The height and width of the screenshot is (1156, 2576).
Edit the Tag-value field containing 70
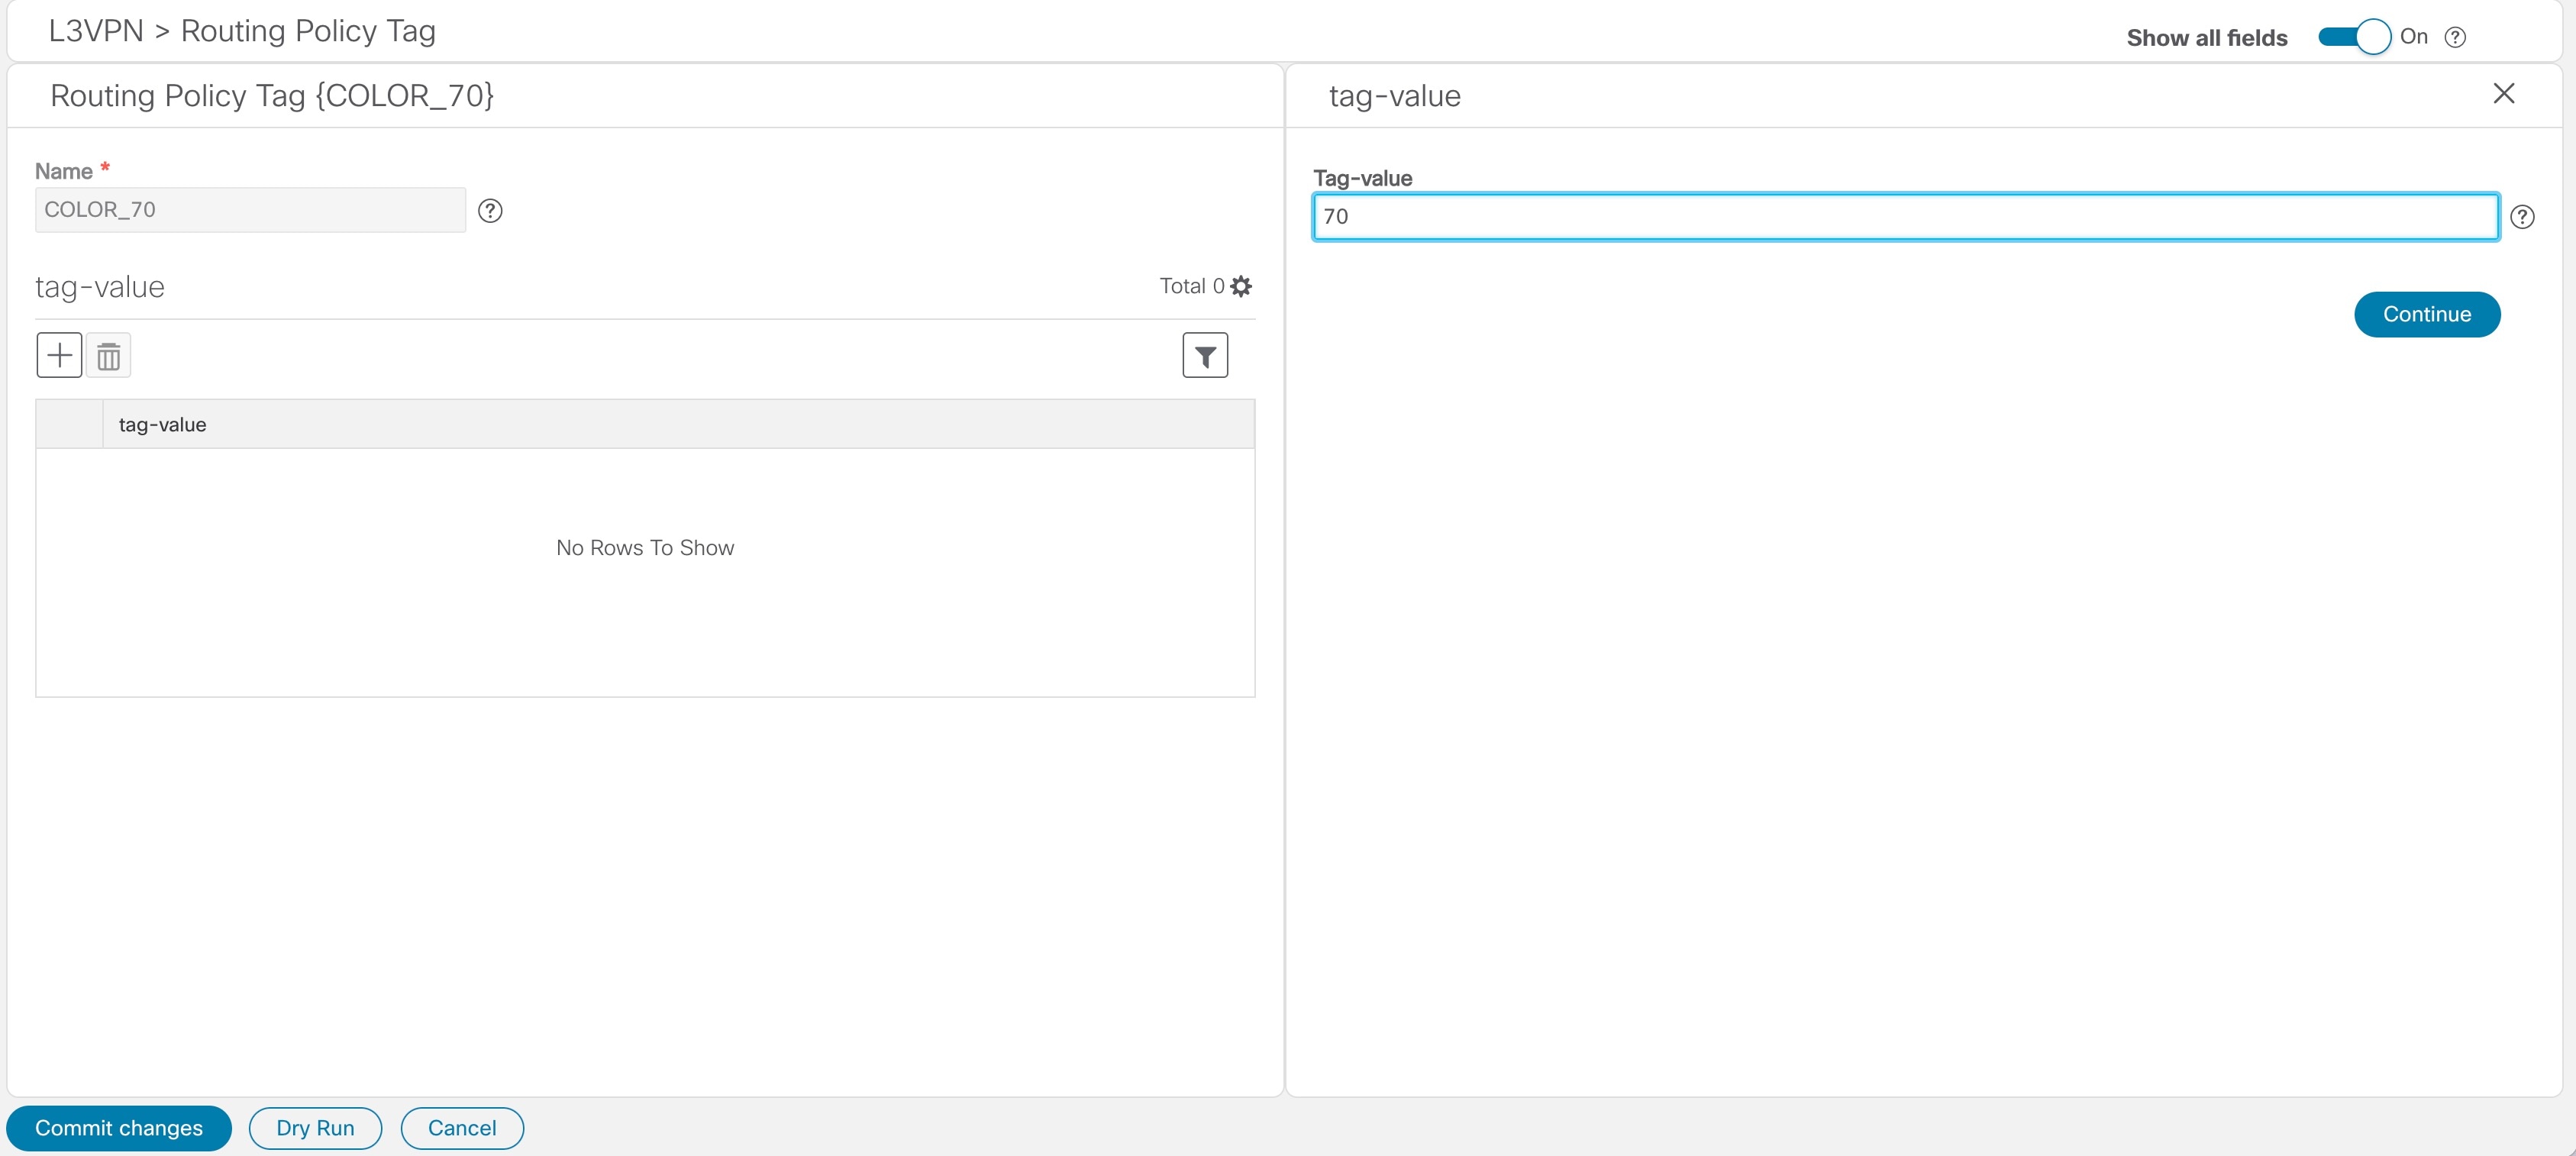click(1900, 216)
